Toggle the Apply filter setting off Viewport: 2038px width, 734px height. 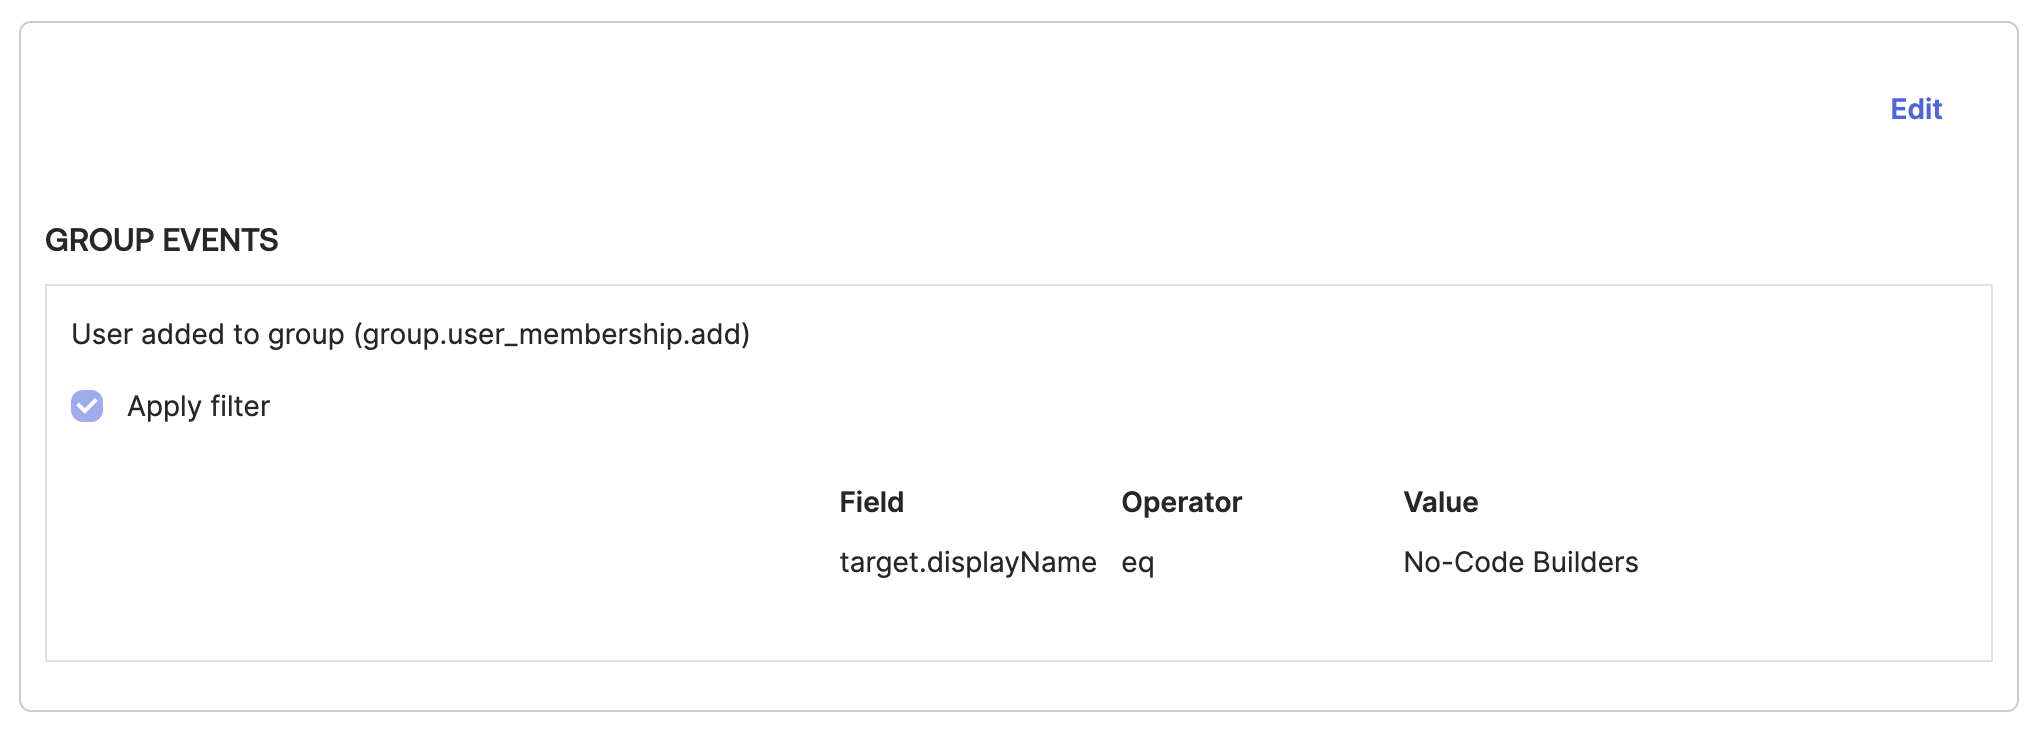[86, 406]
